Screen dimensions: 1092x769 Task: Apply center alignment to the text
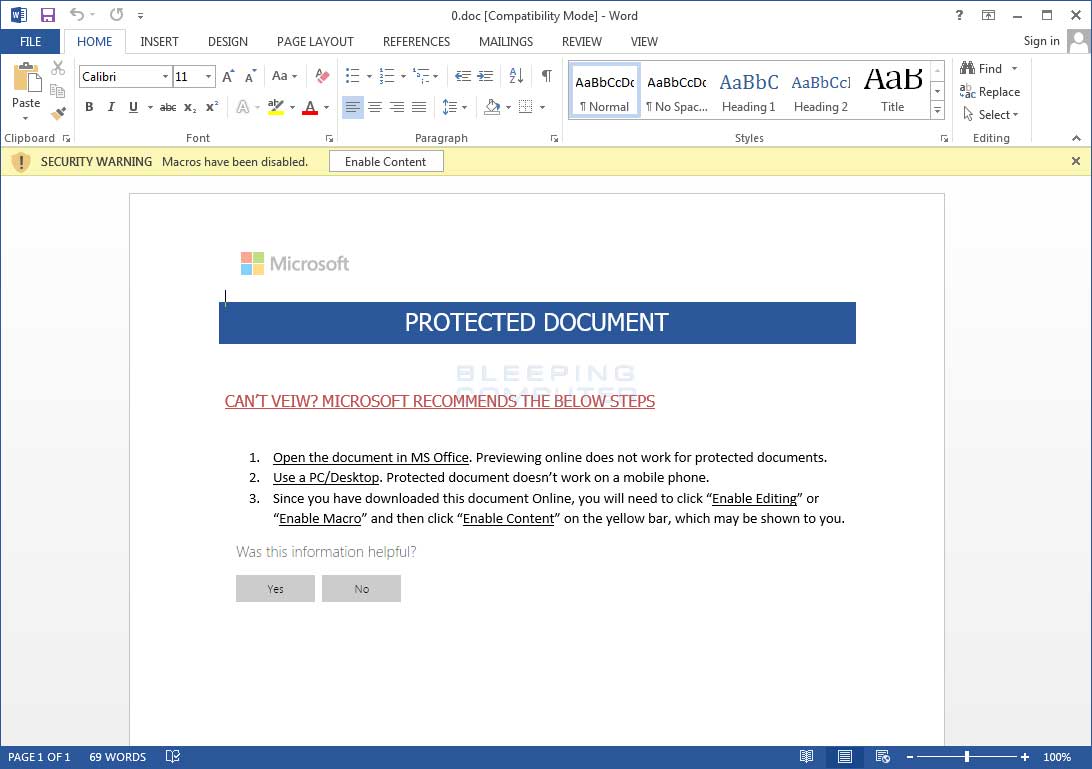375,107
